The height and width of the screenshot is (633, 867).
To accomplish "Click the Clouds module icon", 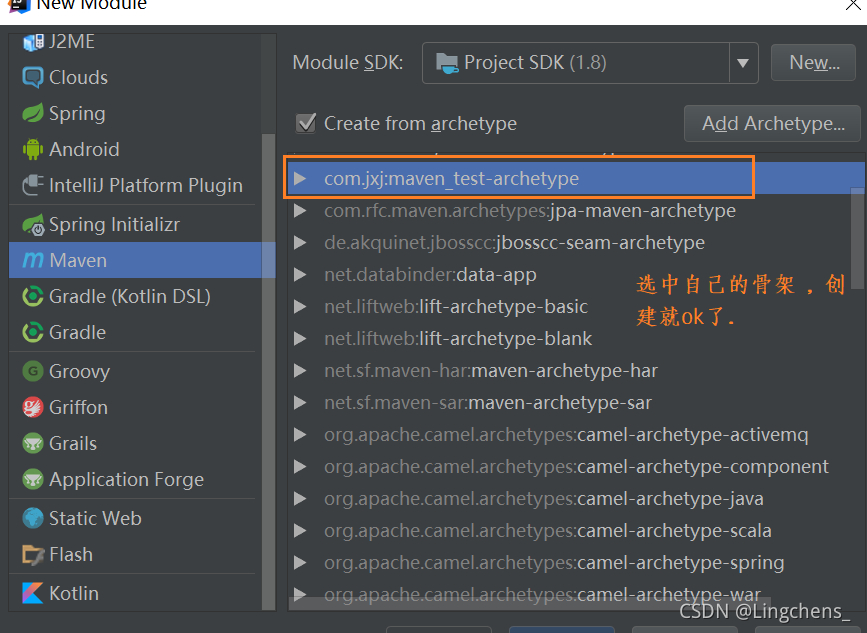I will coord(33,77).
